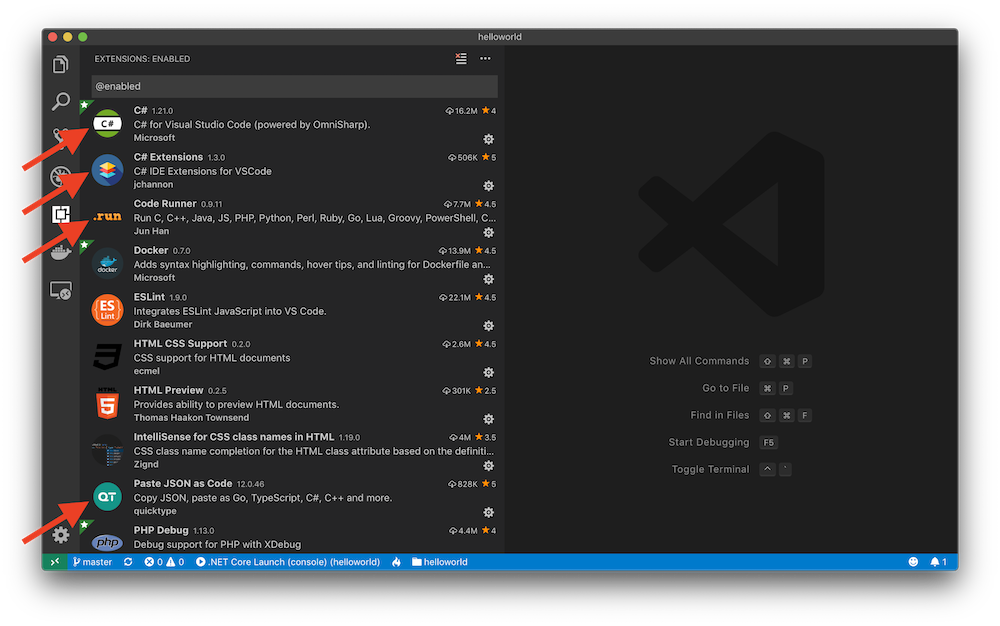Screen dimensions: 1000x626
Task: Click .NET Core Launch (console) debug configuration
Action: [288, 562]
